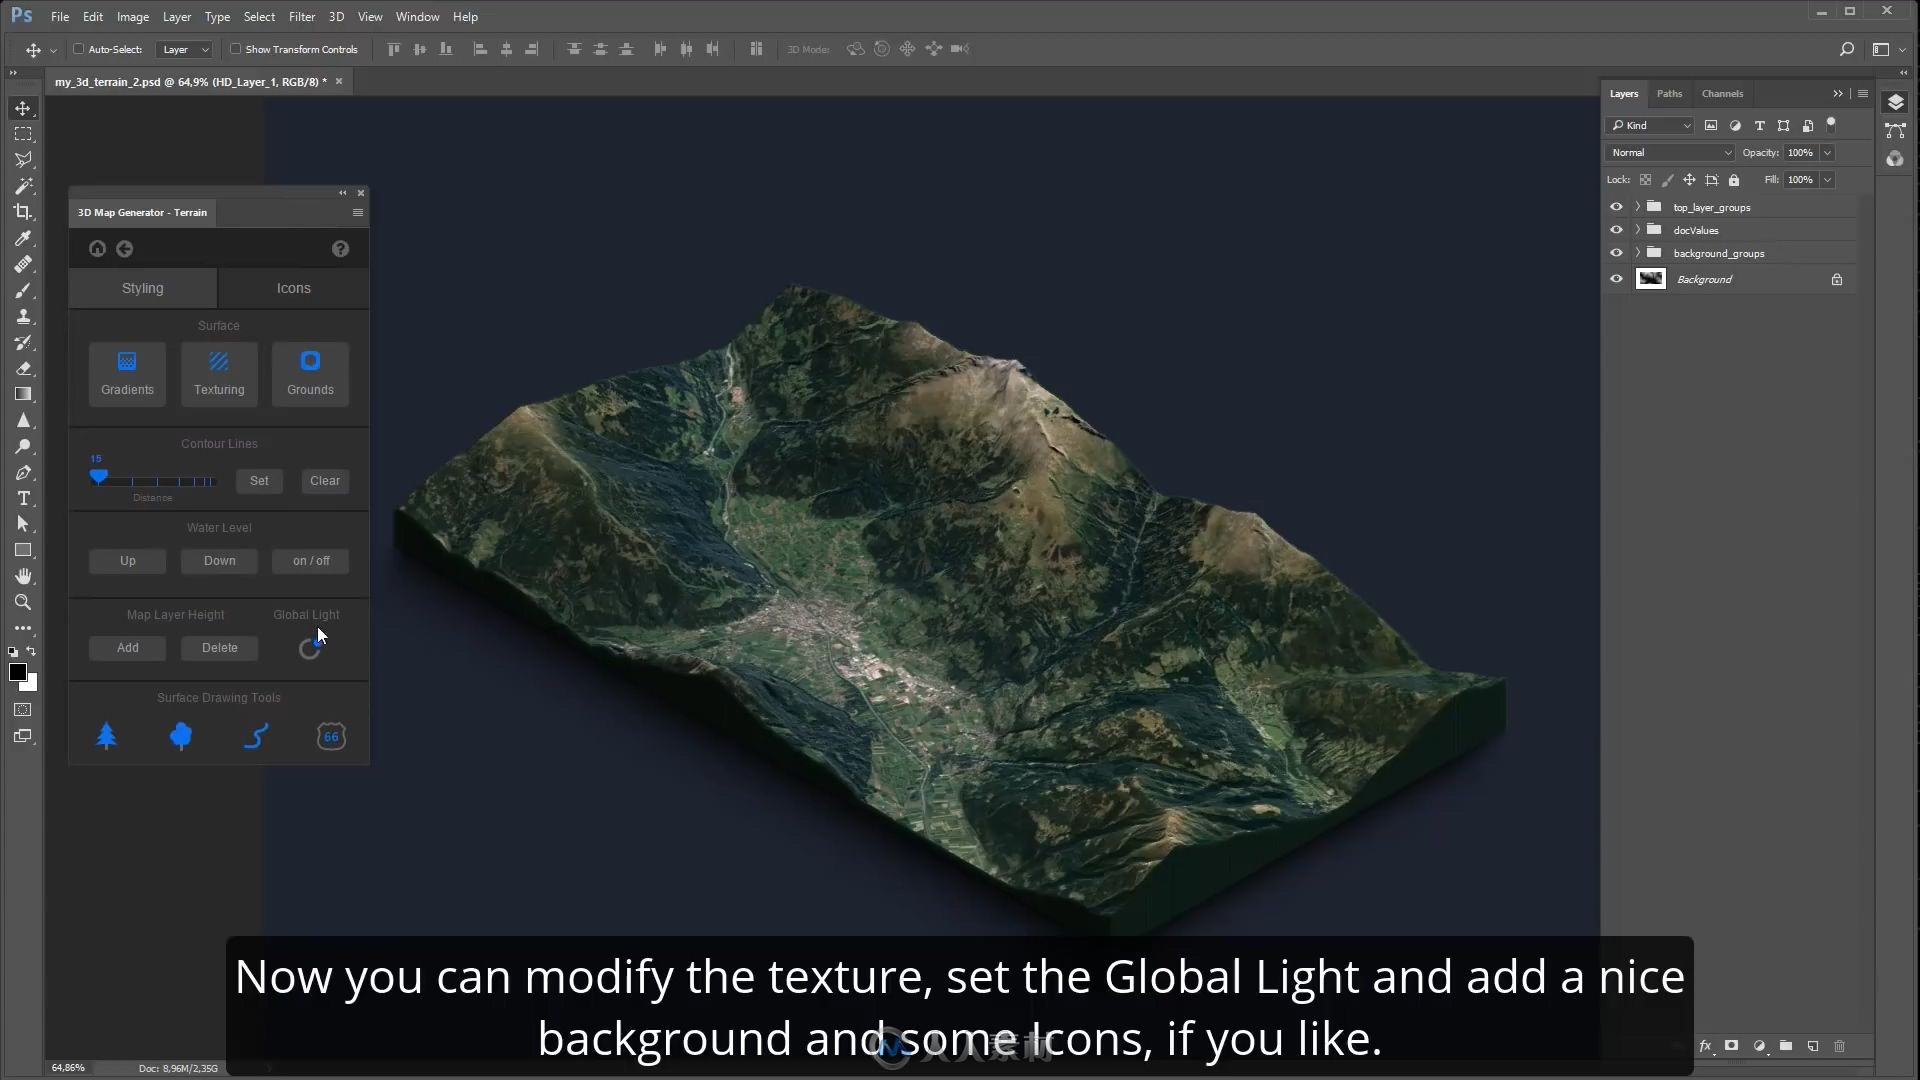Open the Window menu

[x=417, y=17]
